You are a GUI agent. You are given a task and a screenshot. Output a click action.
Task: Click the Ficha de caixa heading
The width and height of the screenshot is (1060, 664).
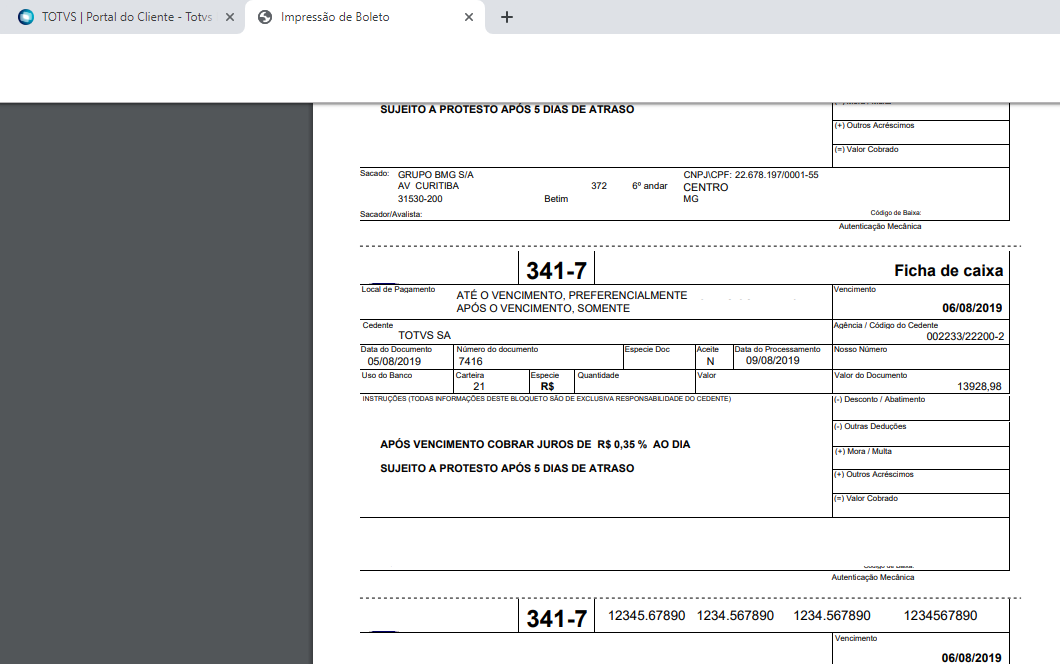click(948, 270)
